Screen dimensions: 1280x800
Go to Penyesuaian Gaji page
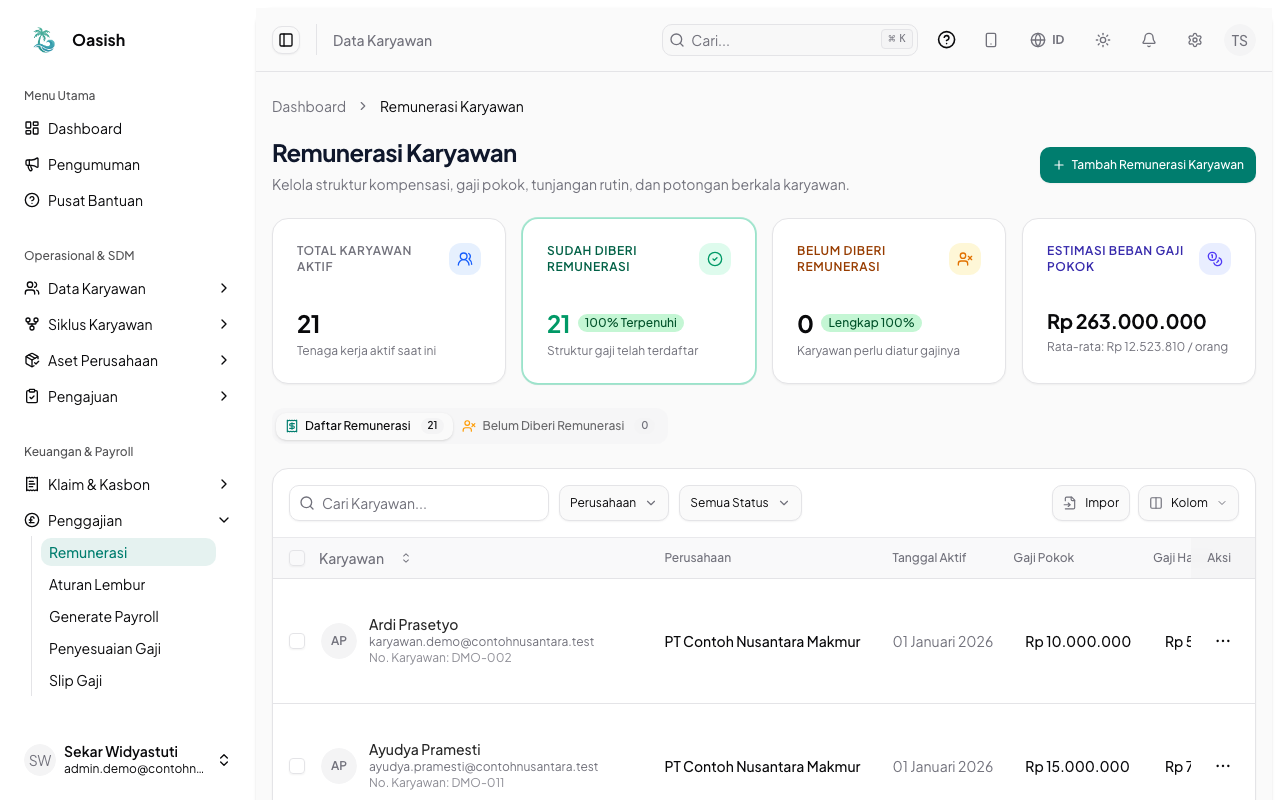tap(128, 649)
